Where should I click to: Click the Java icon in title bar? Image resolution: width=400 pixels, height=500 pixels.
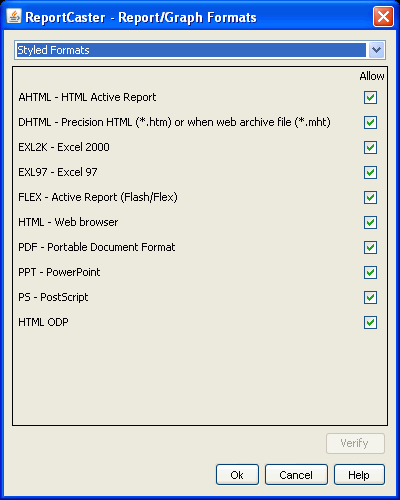click(14, 16)
